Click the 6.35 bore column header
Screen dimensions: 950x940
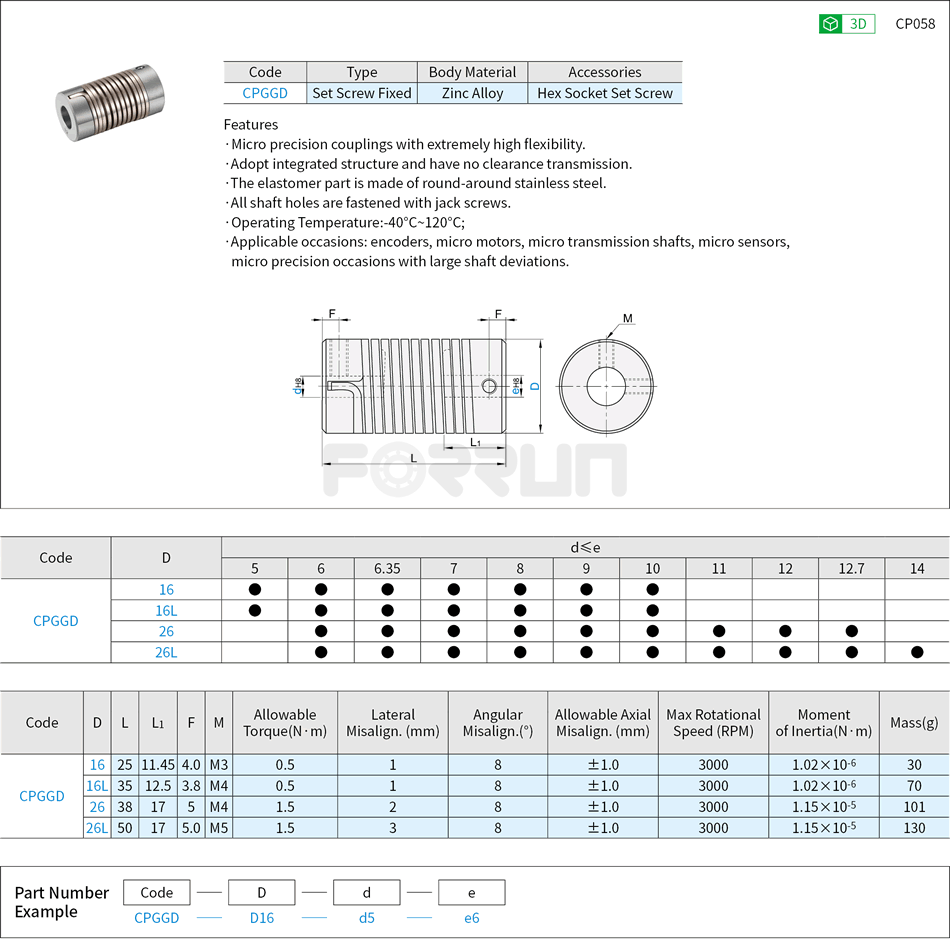coord(387,568)
